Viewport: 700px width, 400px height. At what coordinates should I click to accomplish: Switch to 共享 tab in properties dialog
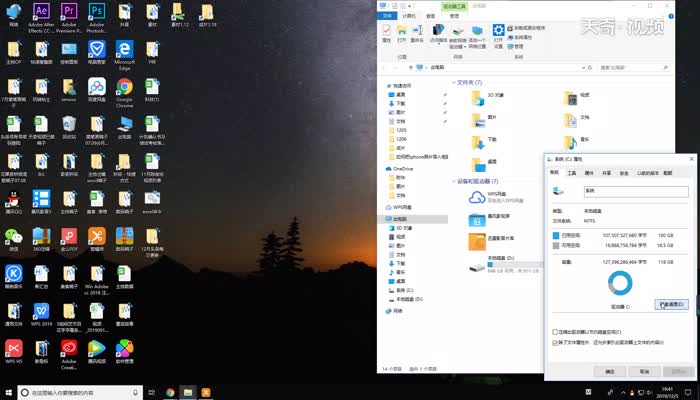point(606,173)
